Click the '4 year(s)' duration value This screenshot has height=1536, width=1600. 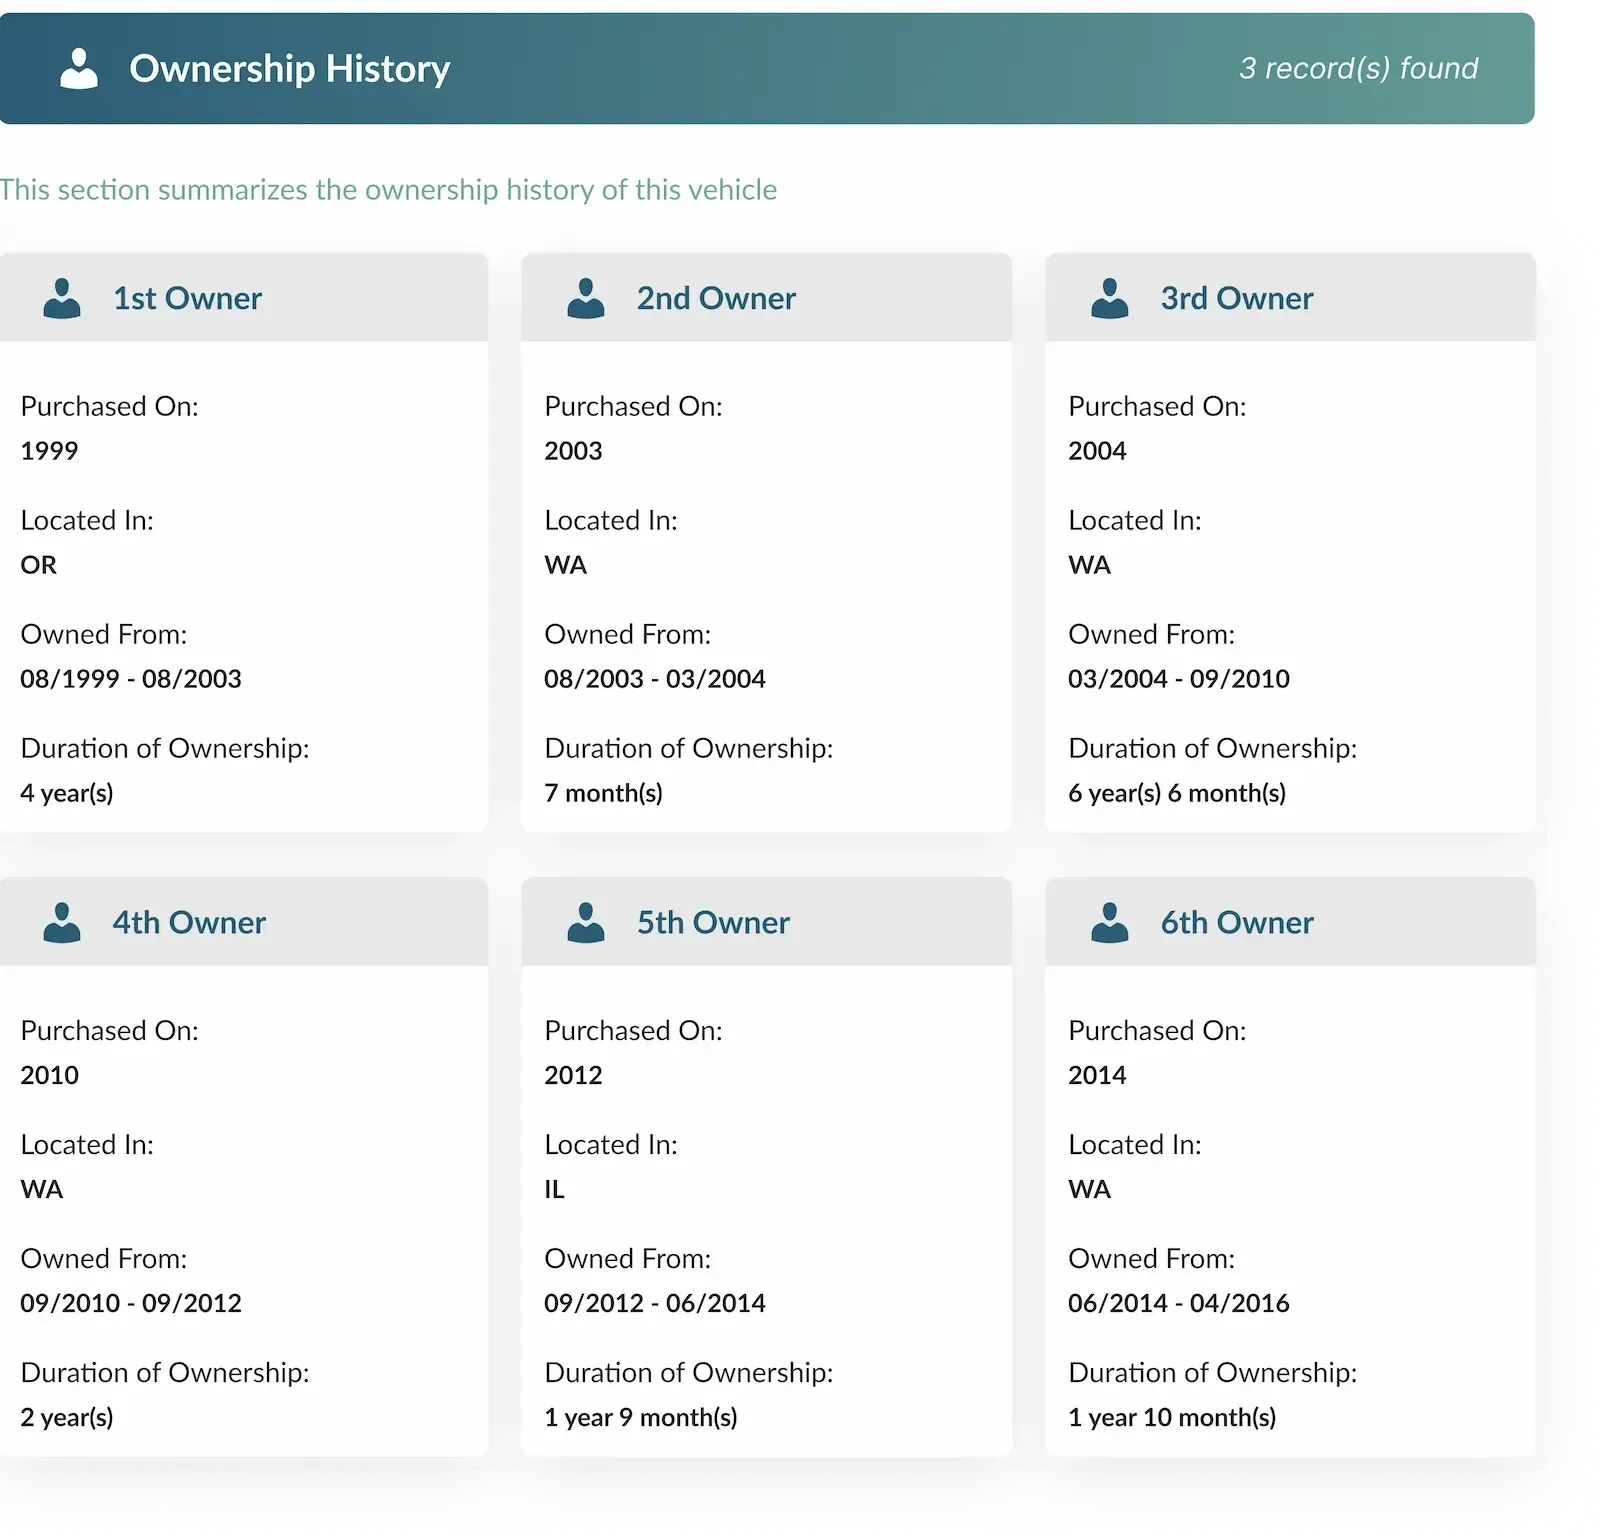pyautogui.click(x=67, y=793)
